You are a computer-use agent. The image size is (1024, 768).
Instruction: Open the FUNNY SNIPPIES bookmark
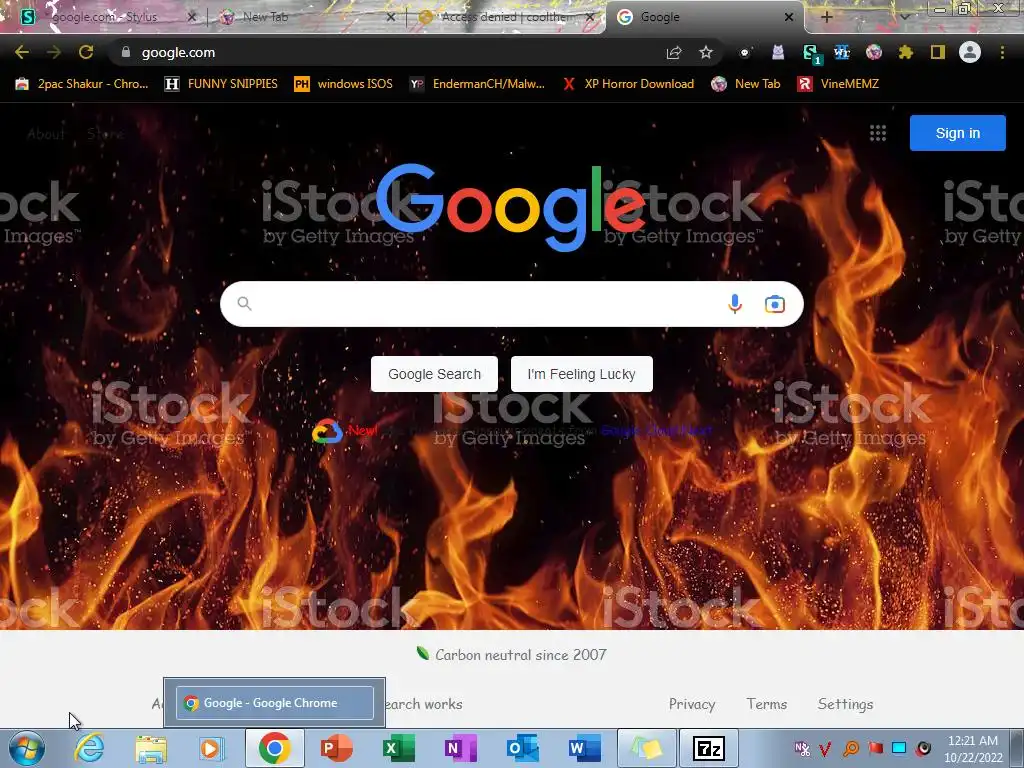(221, 84)
